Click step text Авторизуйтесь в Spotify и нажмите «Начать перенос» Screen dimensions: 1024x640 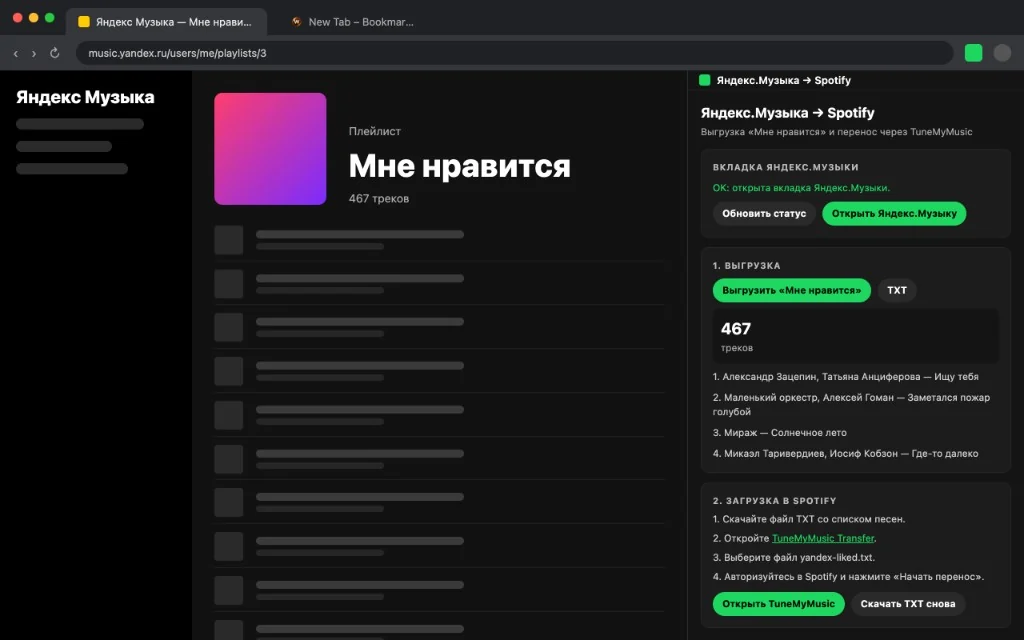848,577
